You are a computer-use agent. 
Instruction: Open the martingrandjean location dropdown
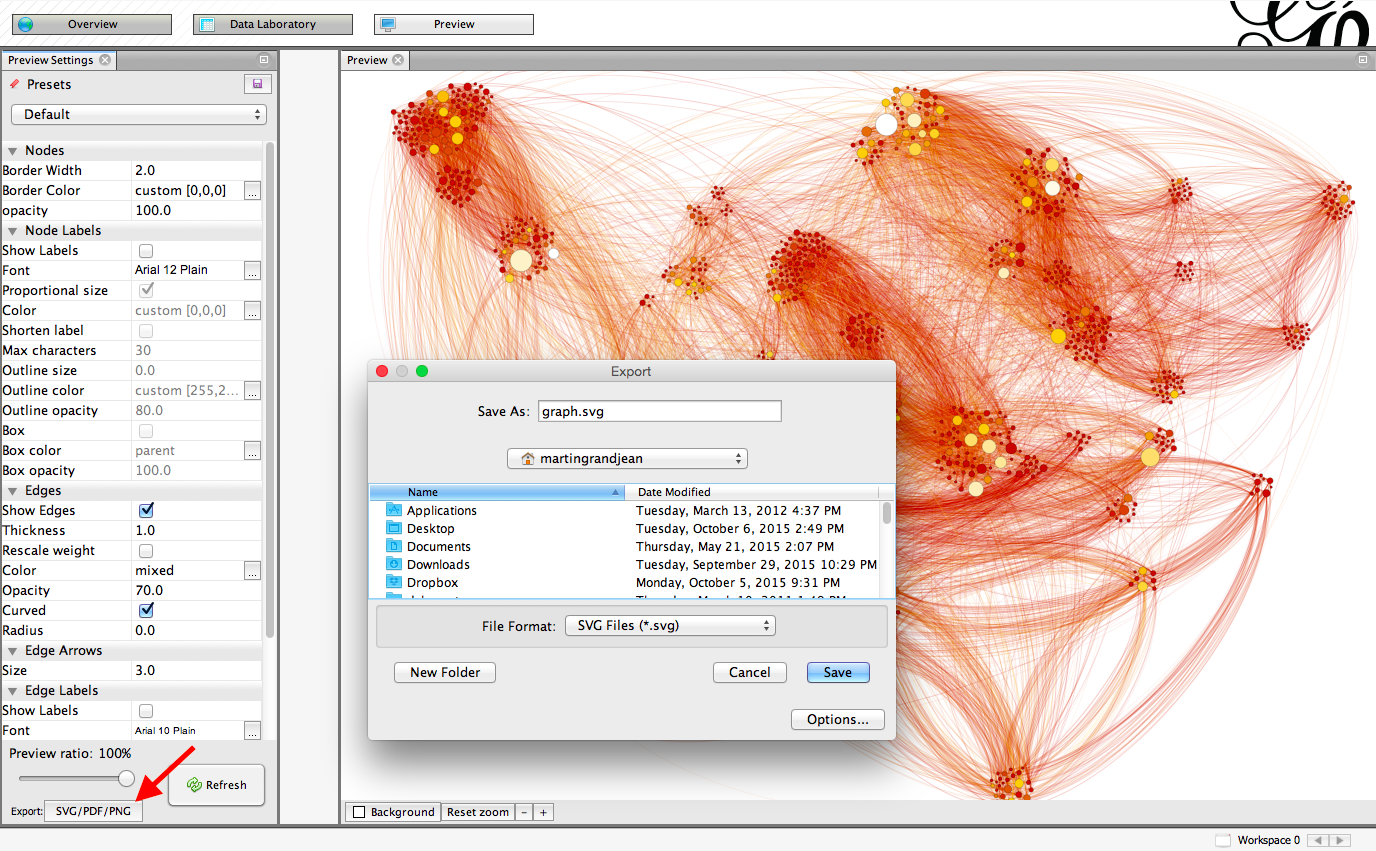pos(627,458)
